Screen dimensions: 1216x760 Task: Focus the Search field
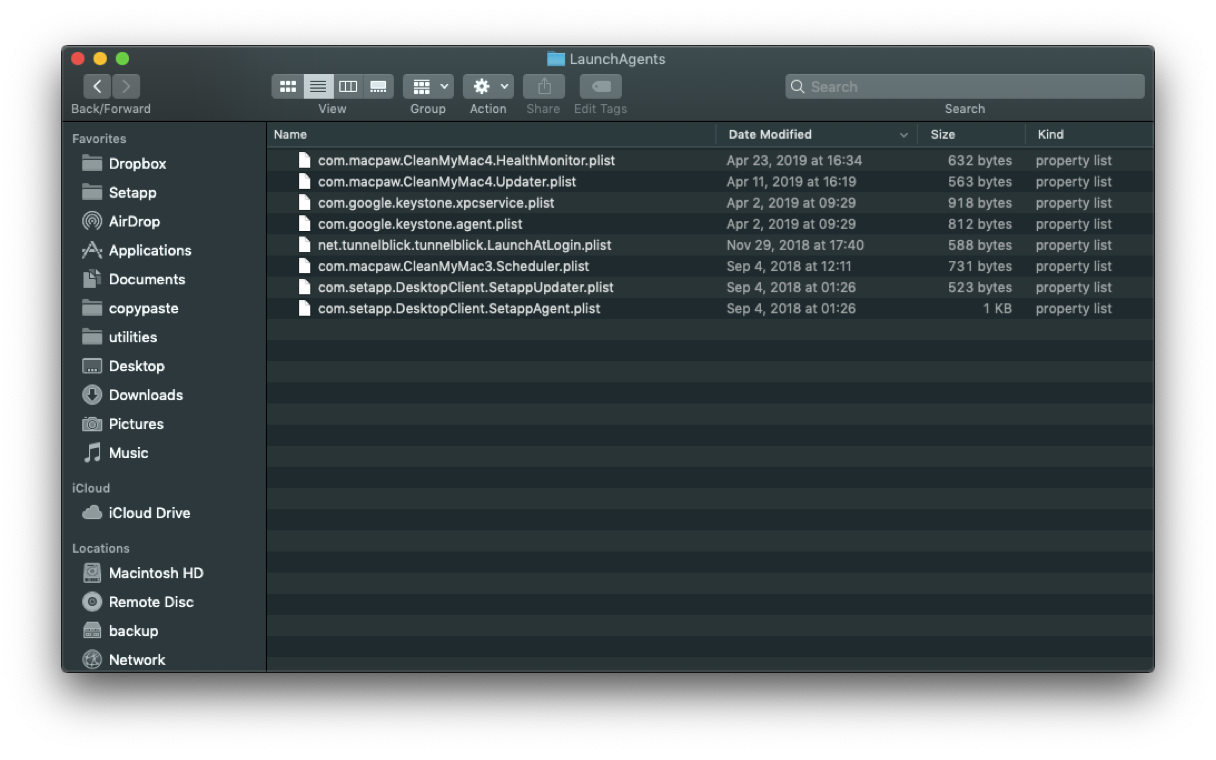965,87
